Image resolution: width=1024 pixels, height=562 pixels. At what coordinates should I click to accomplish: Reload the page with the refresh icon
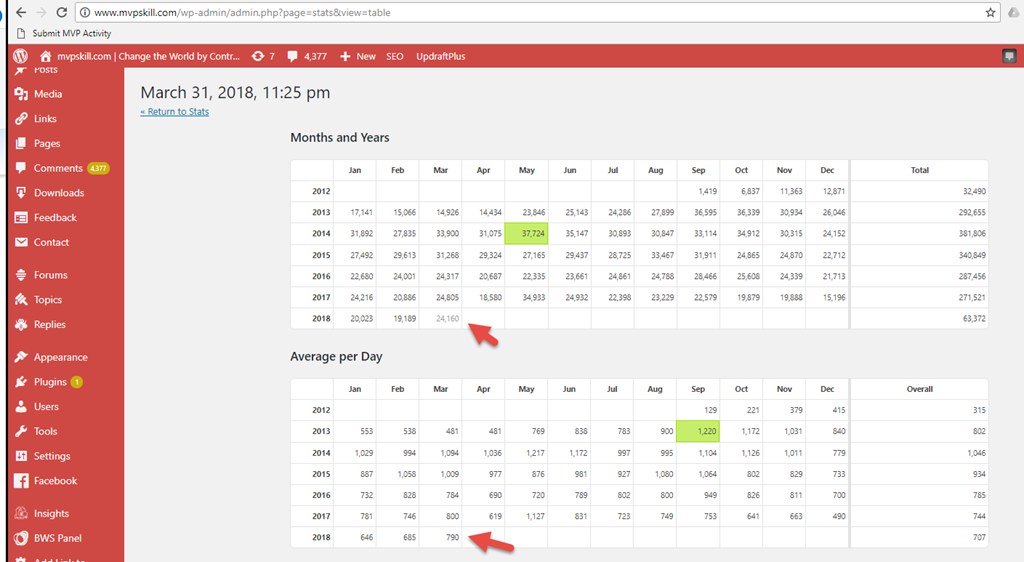point(61,12)
